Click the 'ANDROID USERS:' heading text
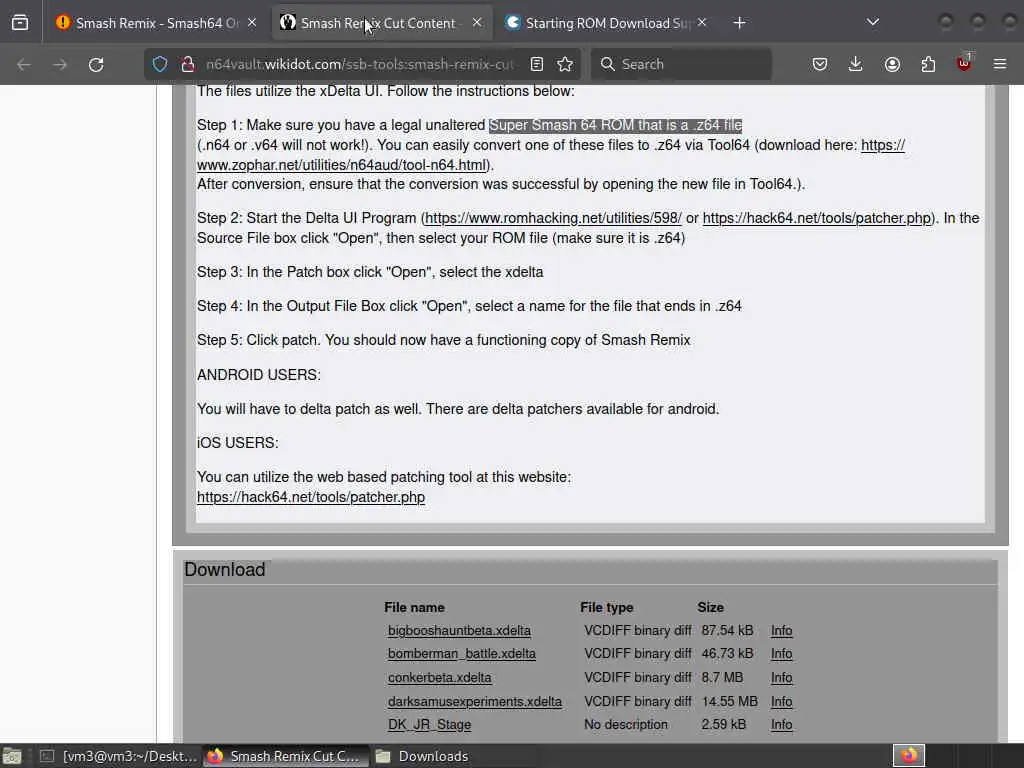 click(259, 375)
